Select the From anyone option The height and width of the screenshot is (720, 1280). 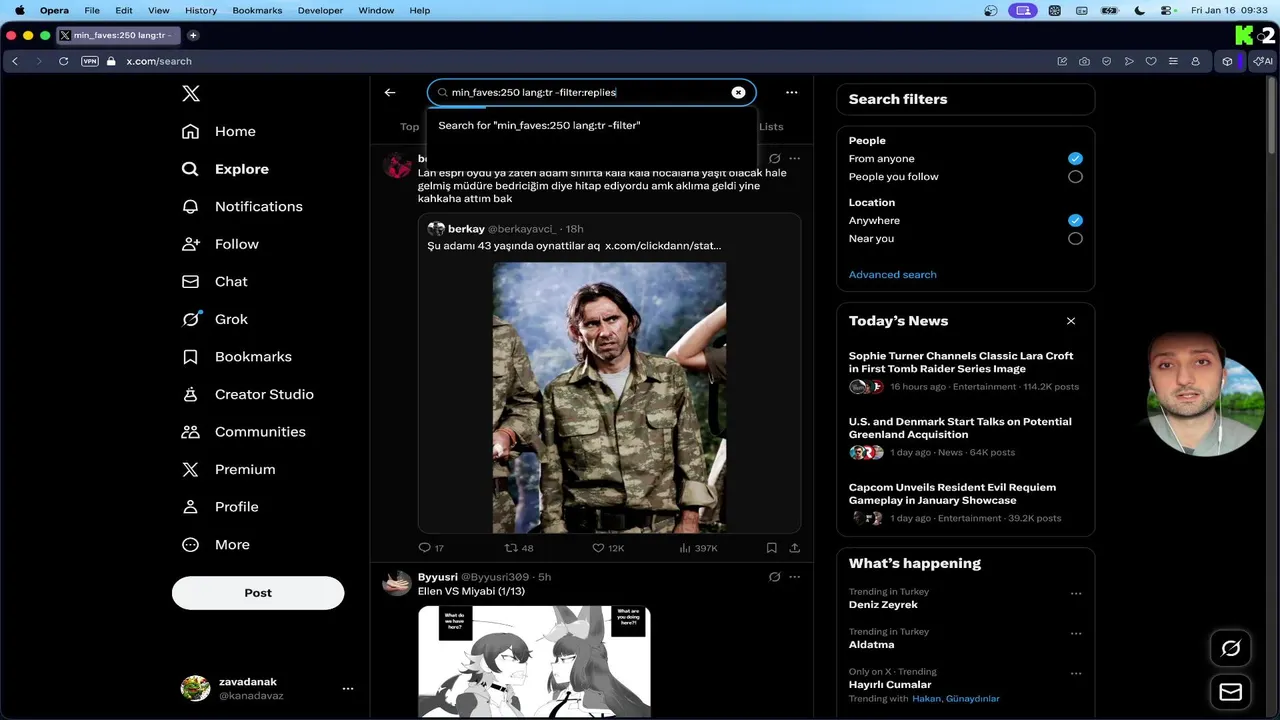click(1075, 158)
